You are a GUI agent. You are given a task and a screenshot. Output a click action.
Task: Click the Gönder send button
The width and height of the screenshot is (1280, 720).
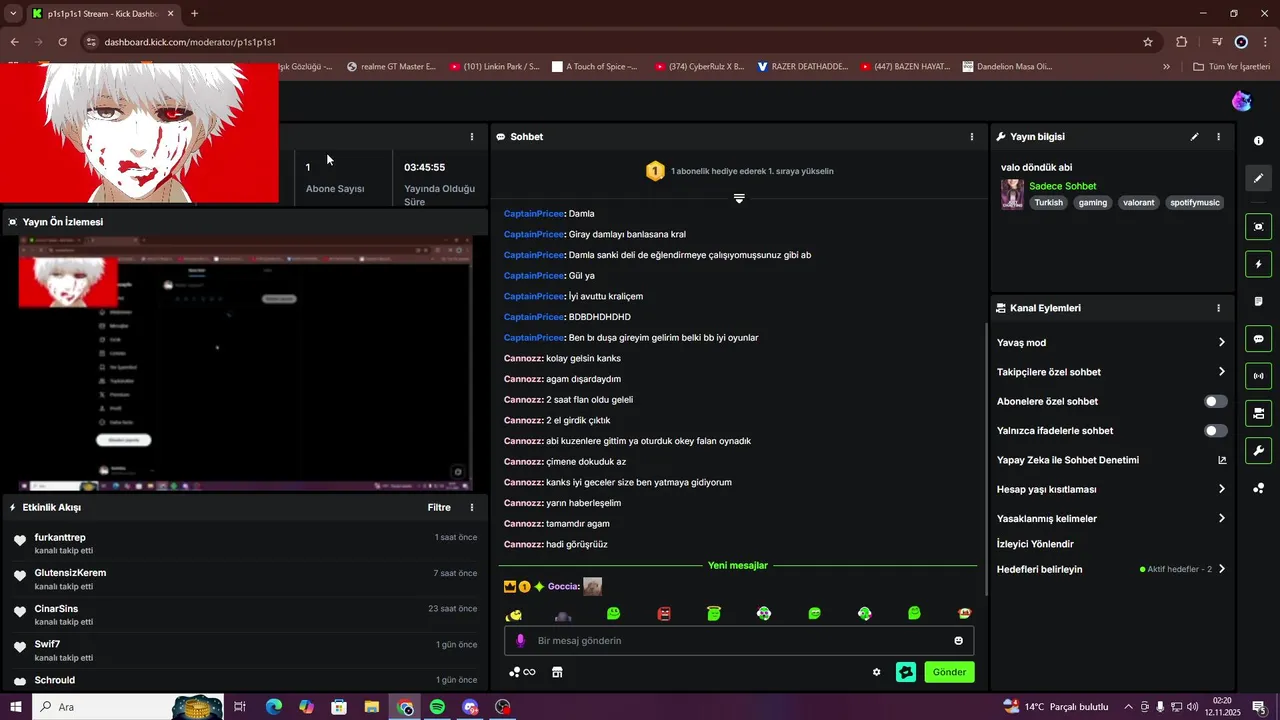click(x=949, y=672)
